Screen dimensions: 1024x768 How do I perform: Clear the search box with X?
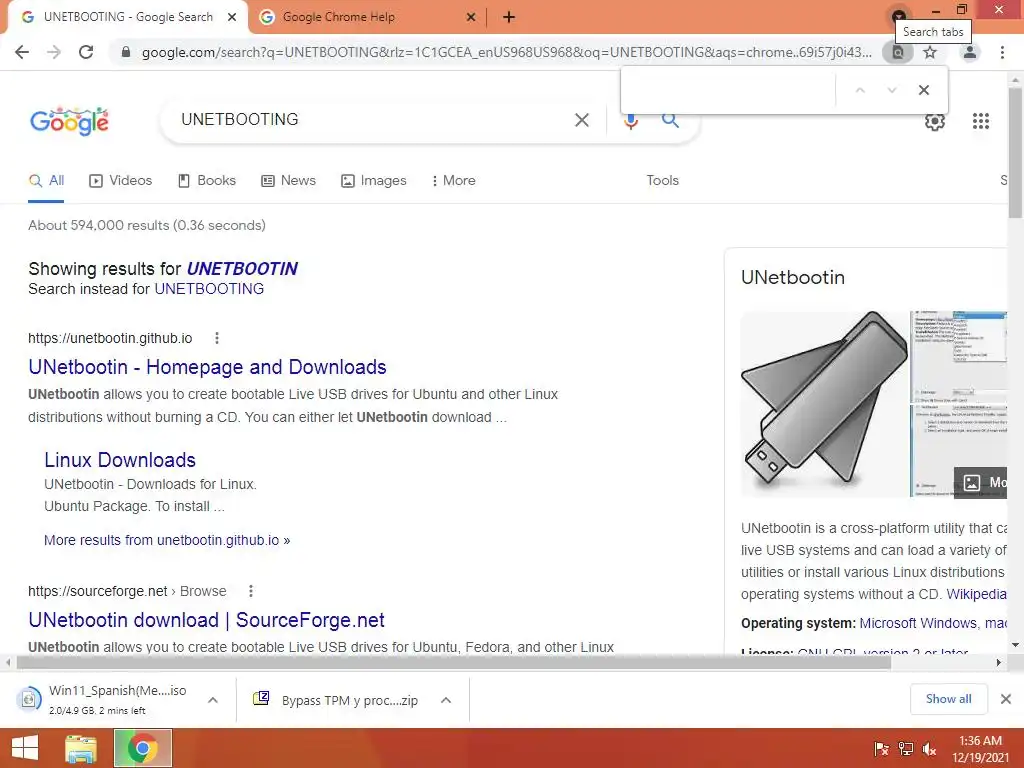click(581, 120)
